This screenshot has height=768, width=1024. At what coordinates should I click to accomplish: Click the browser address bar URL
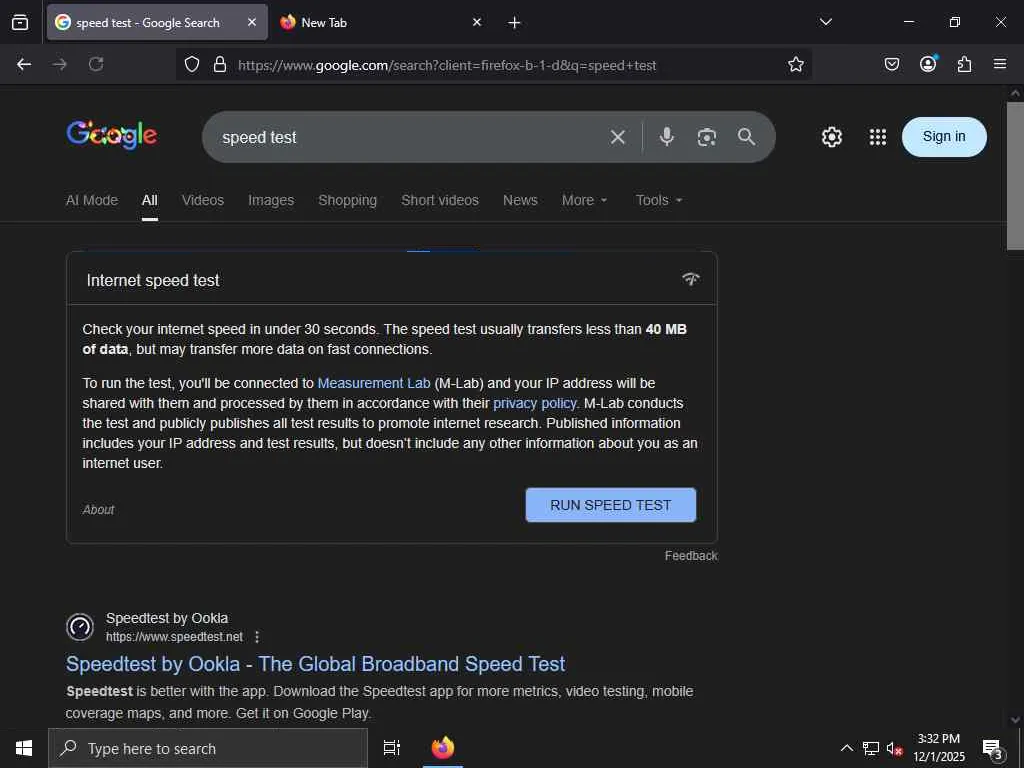point(447,65)
